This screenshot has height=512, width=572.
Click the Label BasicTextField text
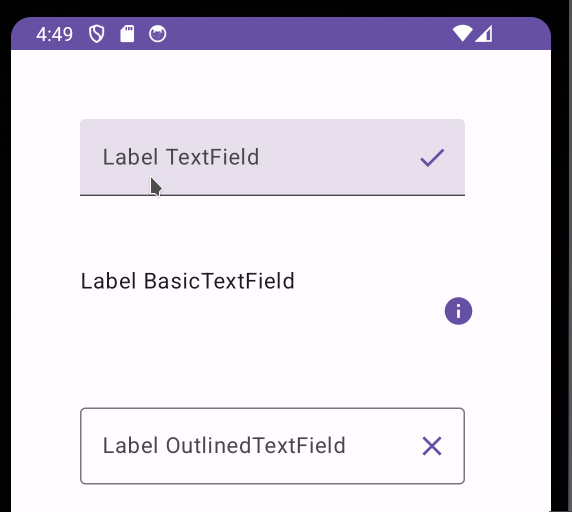(x=188, y=281)
